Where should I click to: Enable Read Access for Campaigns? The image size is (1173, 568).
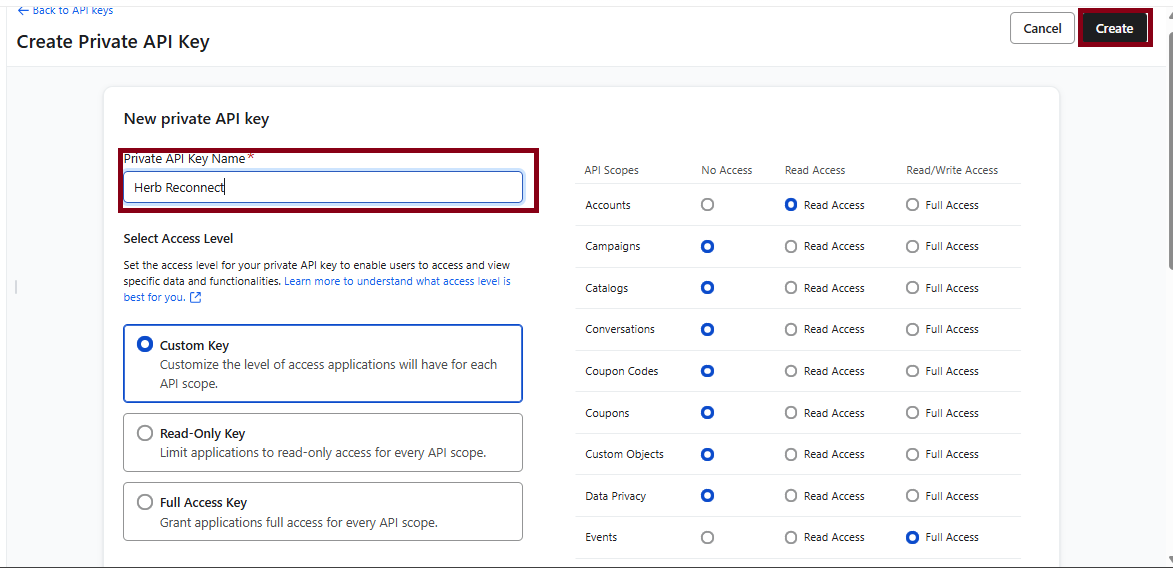point(791,246)
